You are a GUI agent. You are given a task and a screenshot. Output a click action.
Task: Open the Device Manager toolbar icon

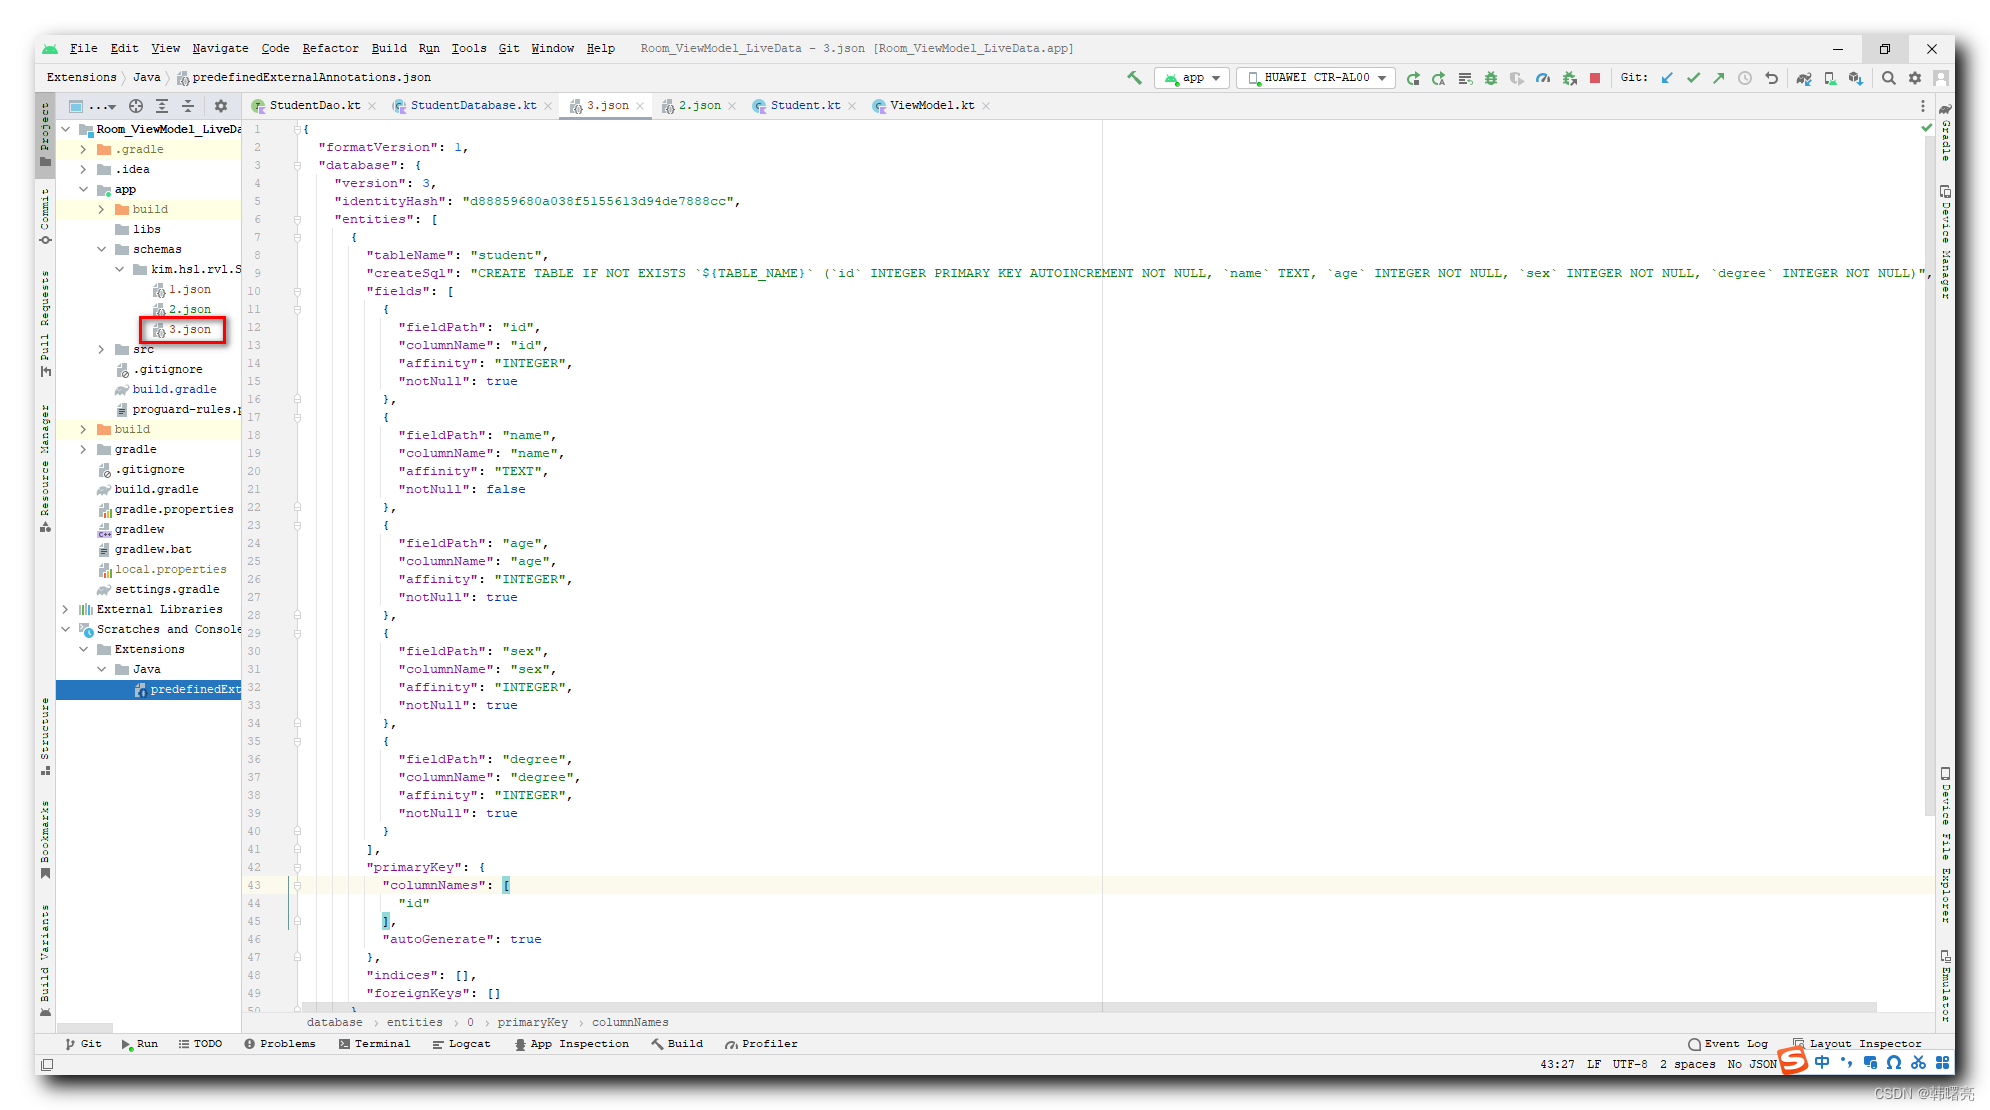click(1830, 78)
